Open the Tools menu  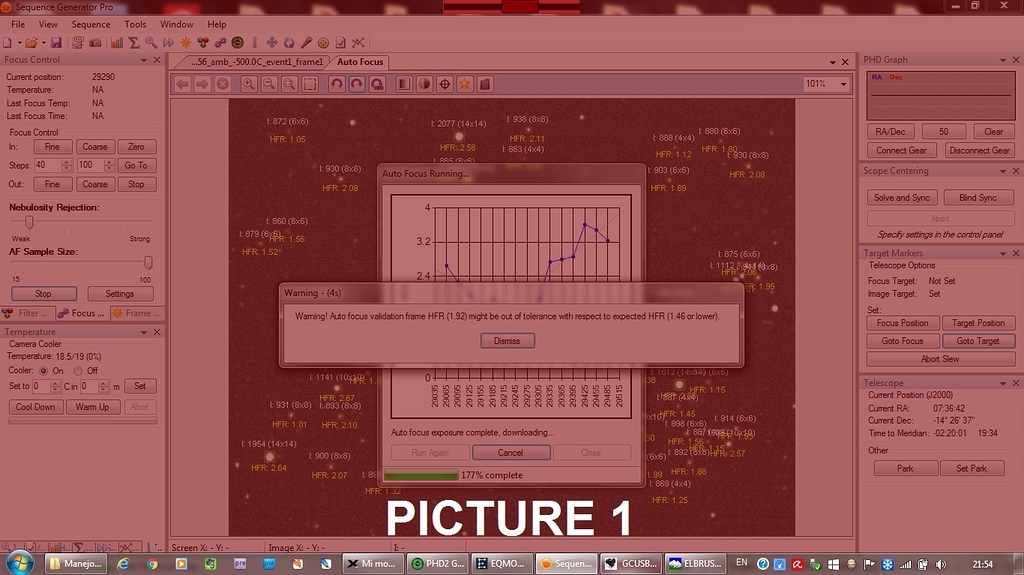coord(135,24)
